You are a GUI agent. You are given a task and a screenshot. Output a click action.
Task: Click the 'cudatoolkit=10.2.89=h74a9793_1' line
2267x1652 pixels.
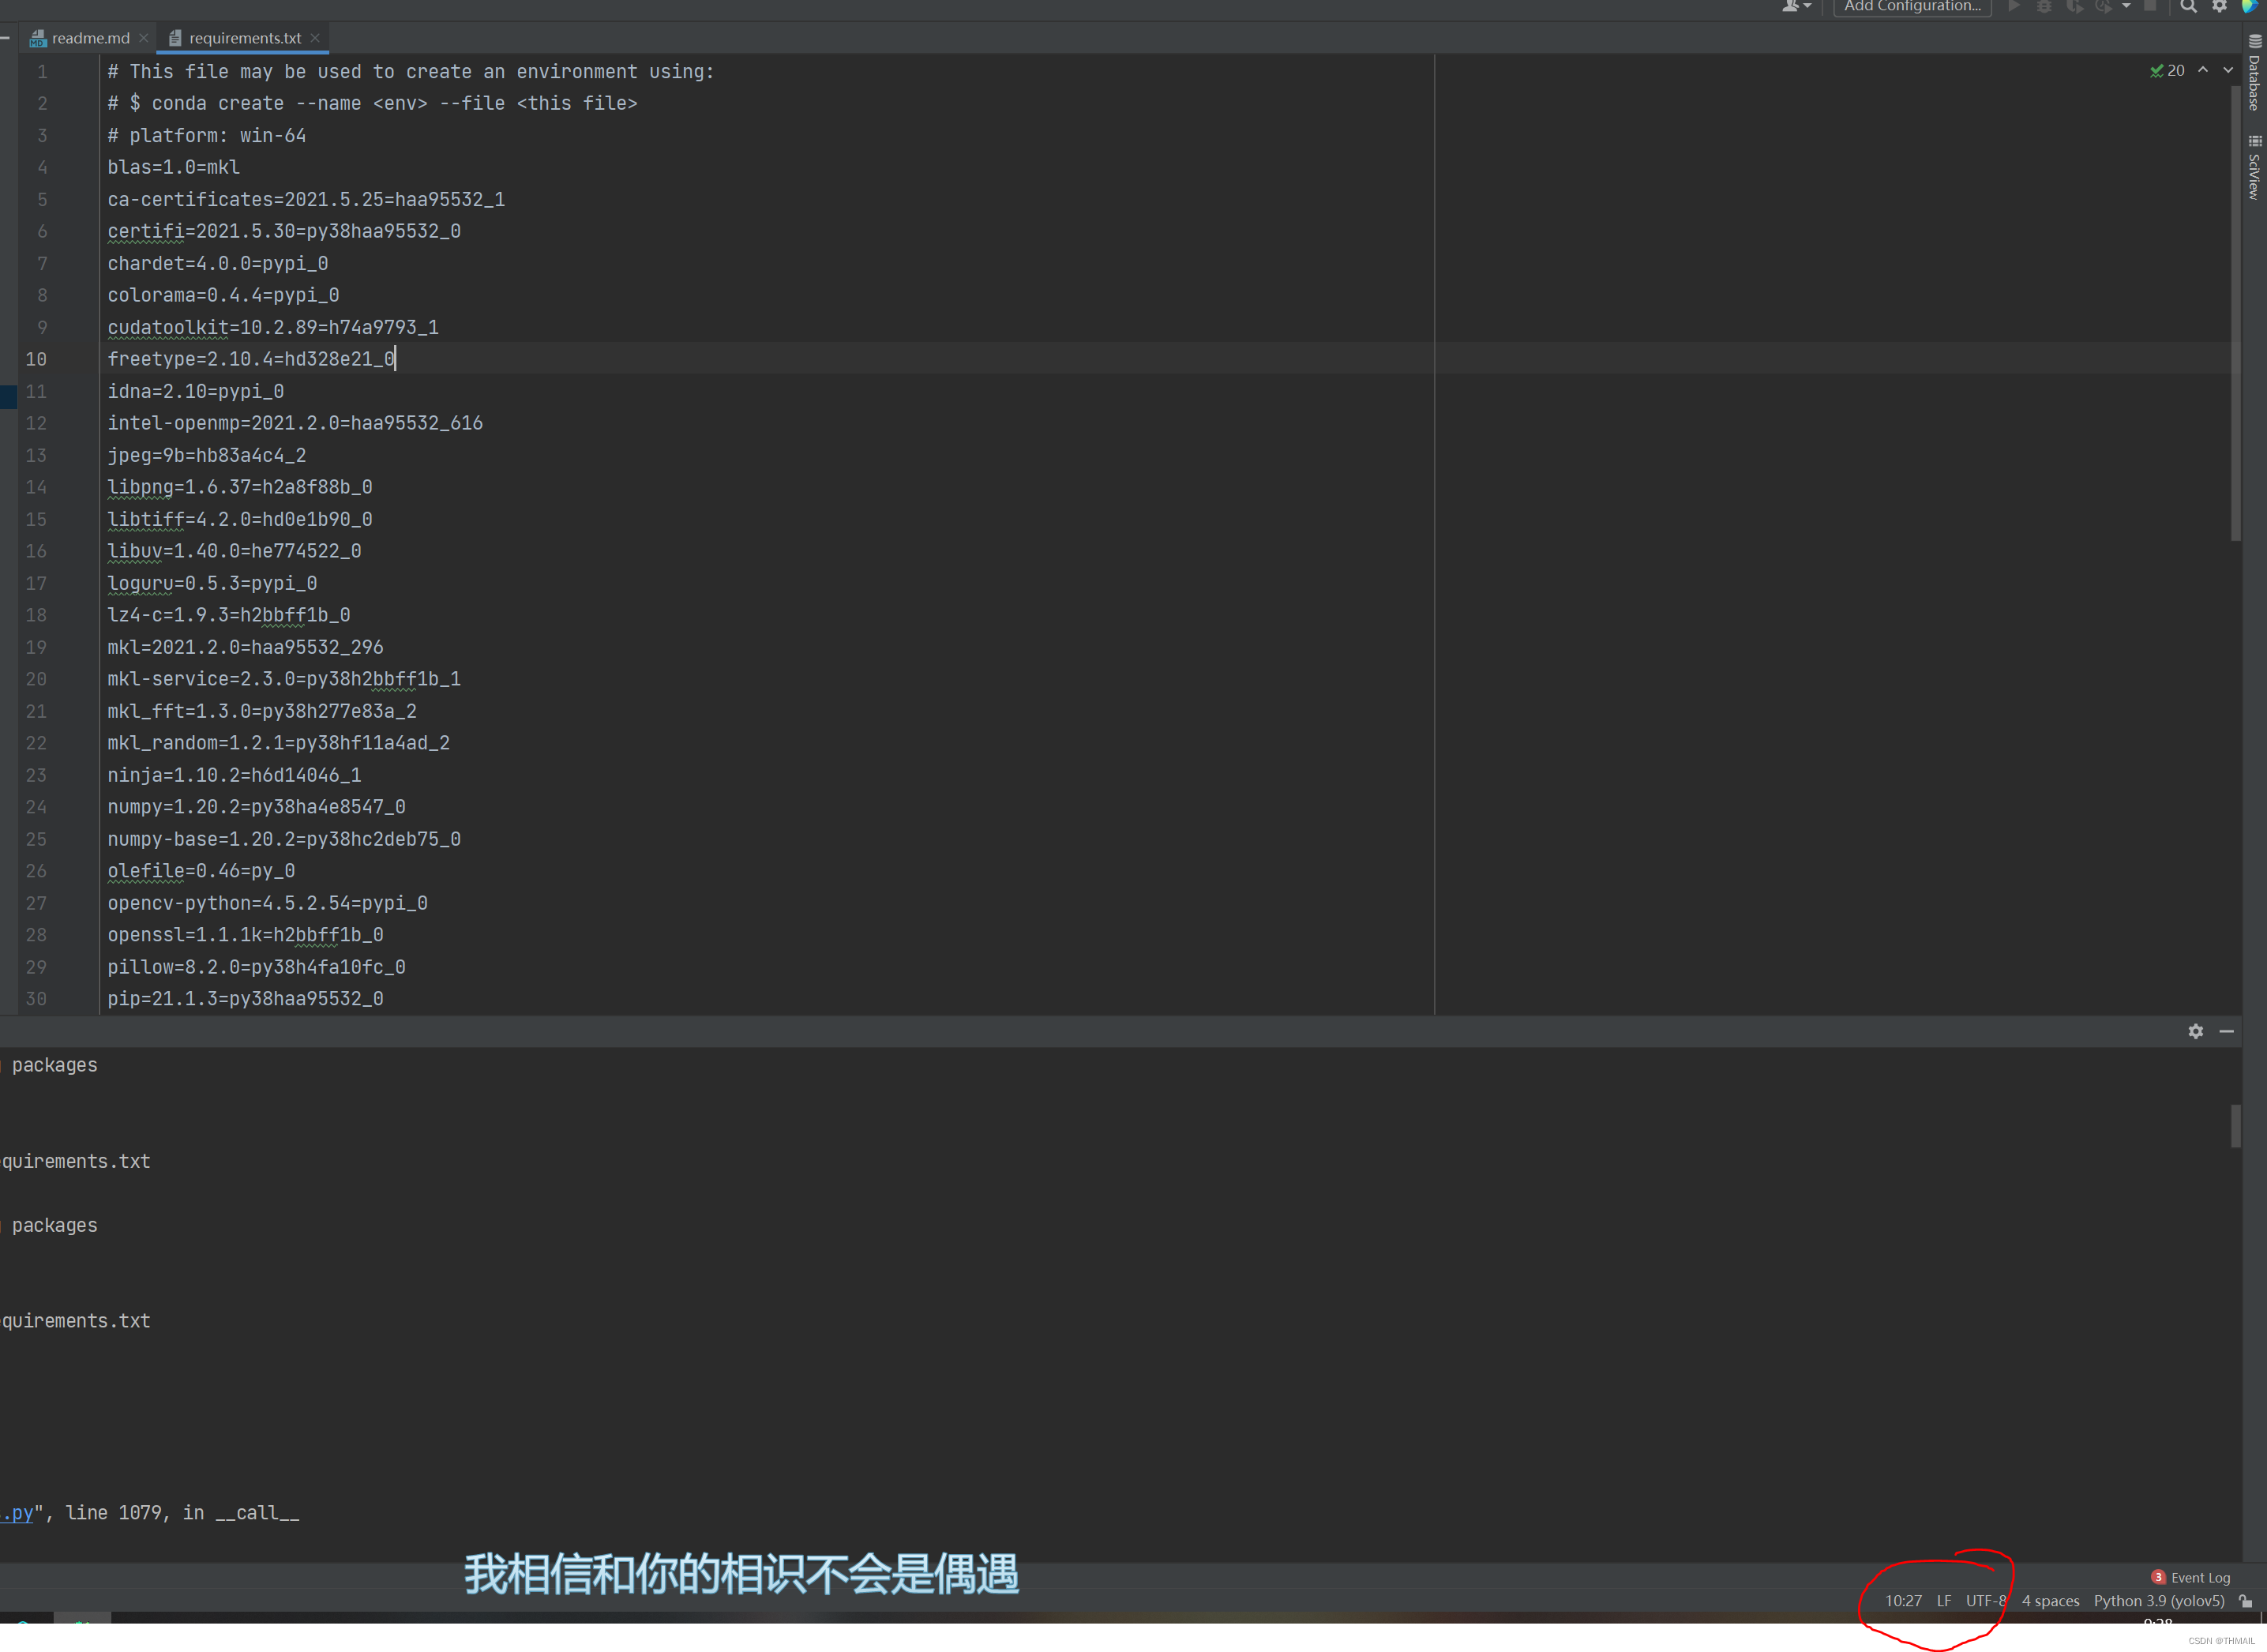(x=273, y=327)
